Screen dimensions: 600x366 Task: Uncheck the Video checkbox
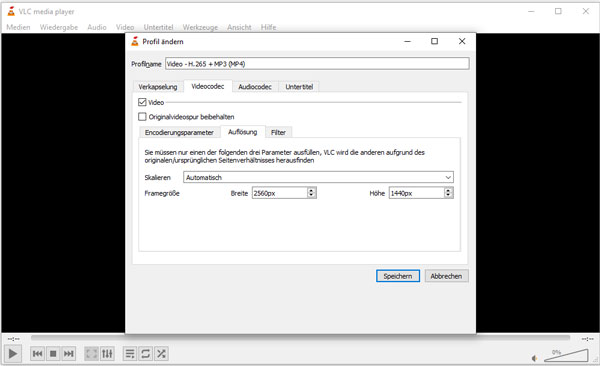pyautogui.click(x=142, y=102)
